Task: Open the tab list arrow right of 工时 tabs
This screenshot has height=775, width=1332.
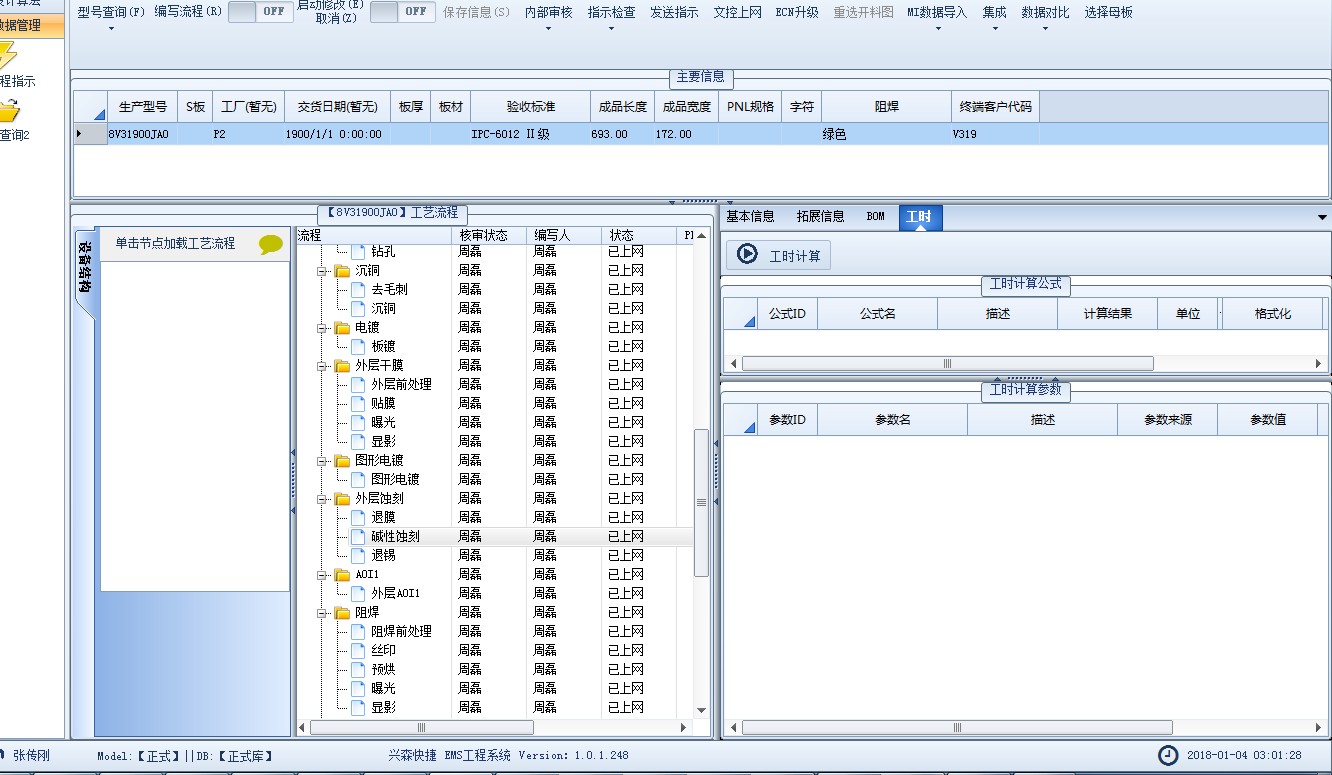Action: [1322, 218]
